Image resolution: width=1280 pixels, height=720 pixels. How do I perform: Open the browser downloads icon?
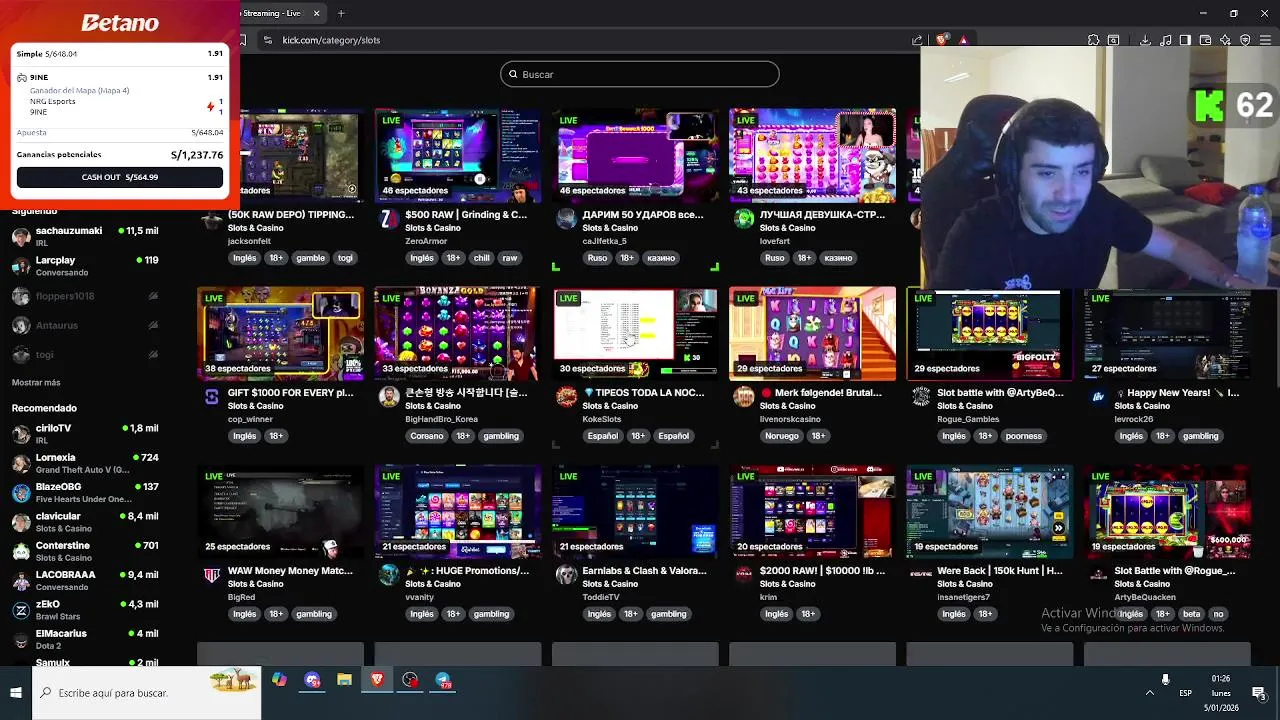[1145, 40]
